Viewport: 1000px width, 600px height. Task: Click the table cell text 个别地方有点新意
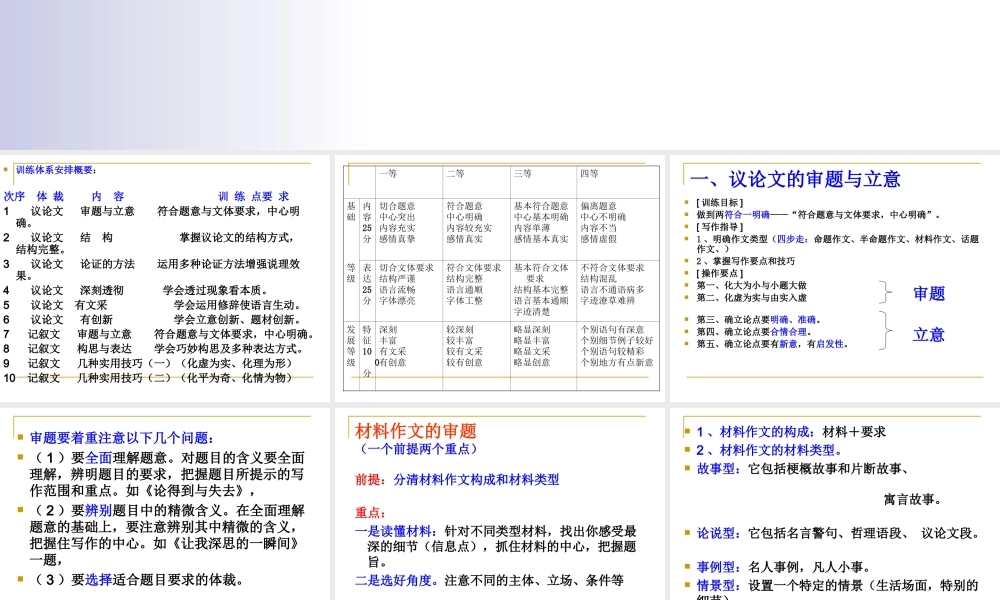[x=617, y=362]
